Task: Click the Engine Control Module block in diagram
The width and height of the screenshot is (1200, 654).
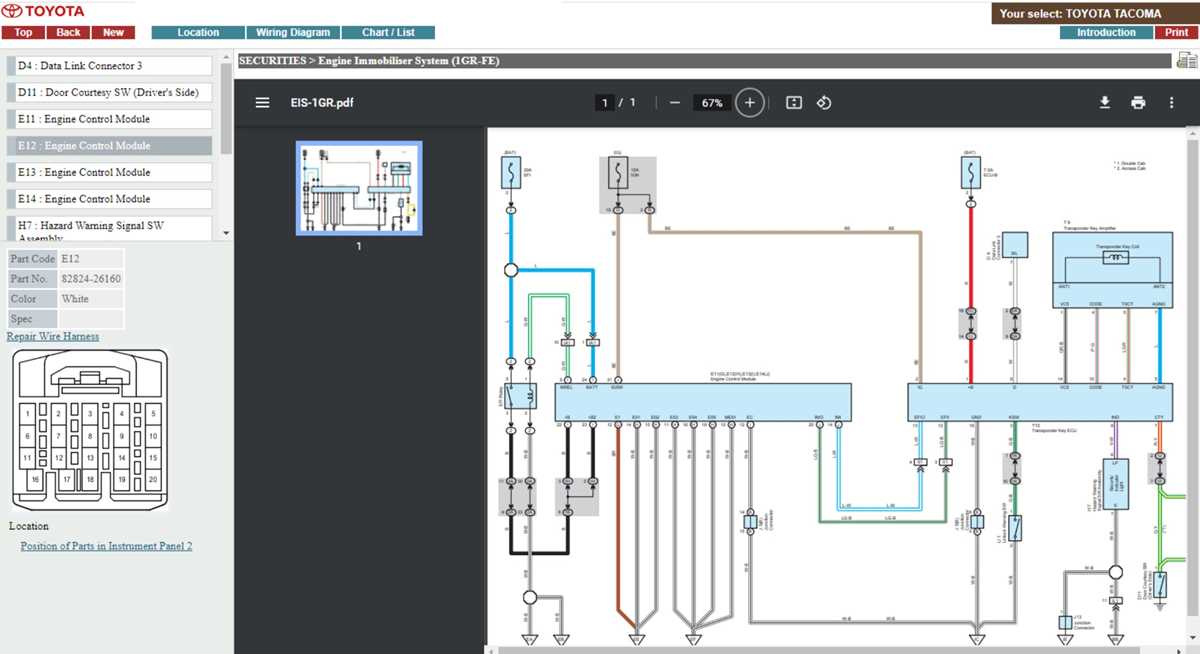Action: tap(703, 402)
